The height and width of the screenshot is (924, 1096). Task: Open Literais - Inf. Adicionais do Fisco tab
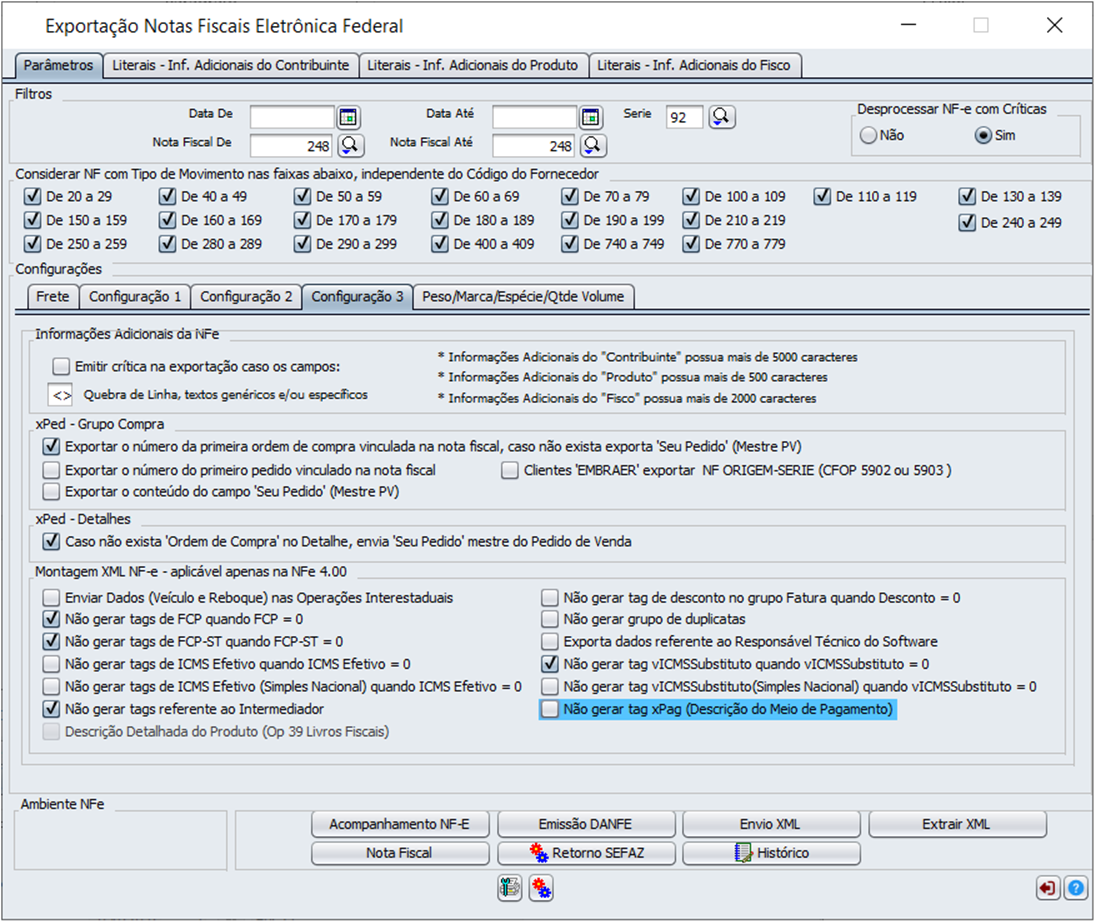tap(694, 65)
